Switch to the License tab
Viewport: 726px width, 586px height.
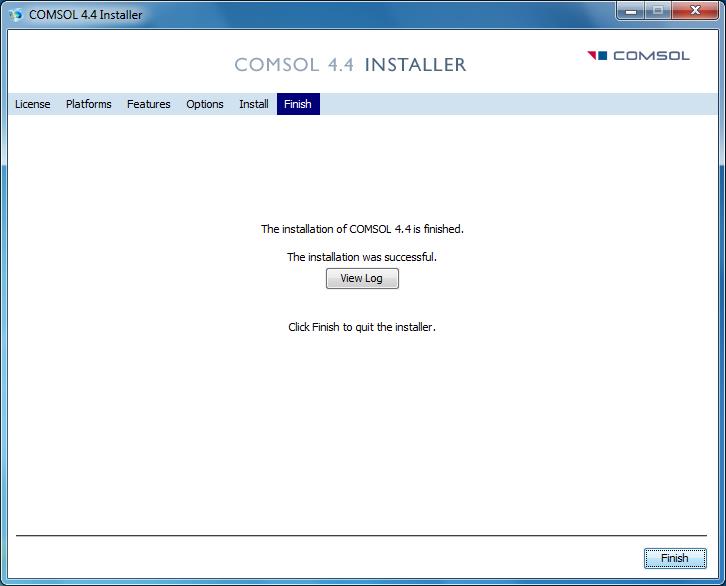click(x=32, y=104)
